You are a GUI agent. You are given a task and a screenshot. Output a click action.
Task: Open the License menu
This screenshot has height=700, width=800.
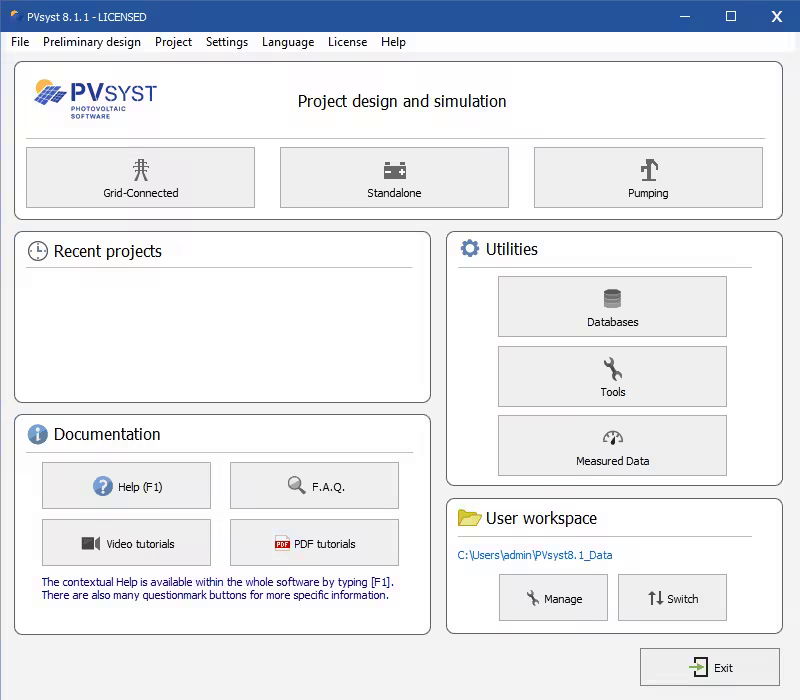[347, 42]
